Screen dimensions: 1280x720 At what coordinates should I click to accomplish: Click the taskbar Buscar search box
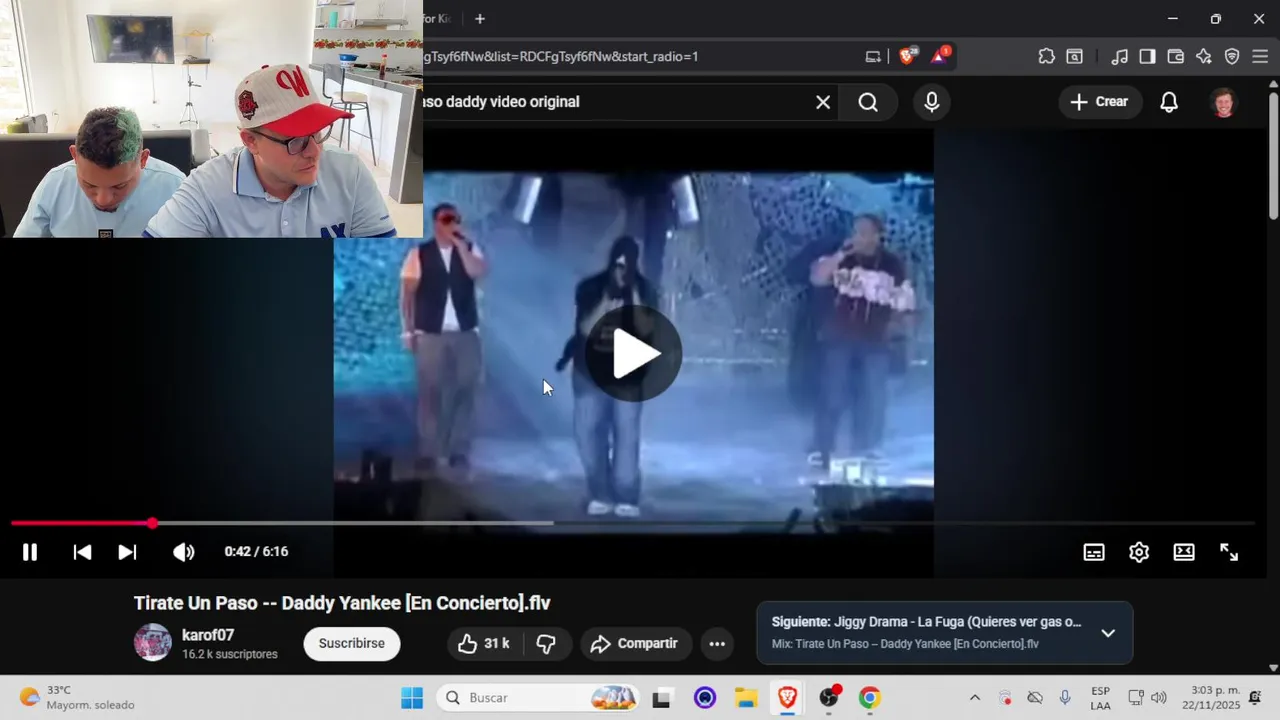(x=540, y=698)
